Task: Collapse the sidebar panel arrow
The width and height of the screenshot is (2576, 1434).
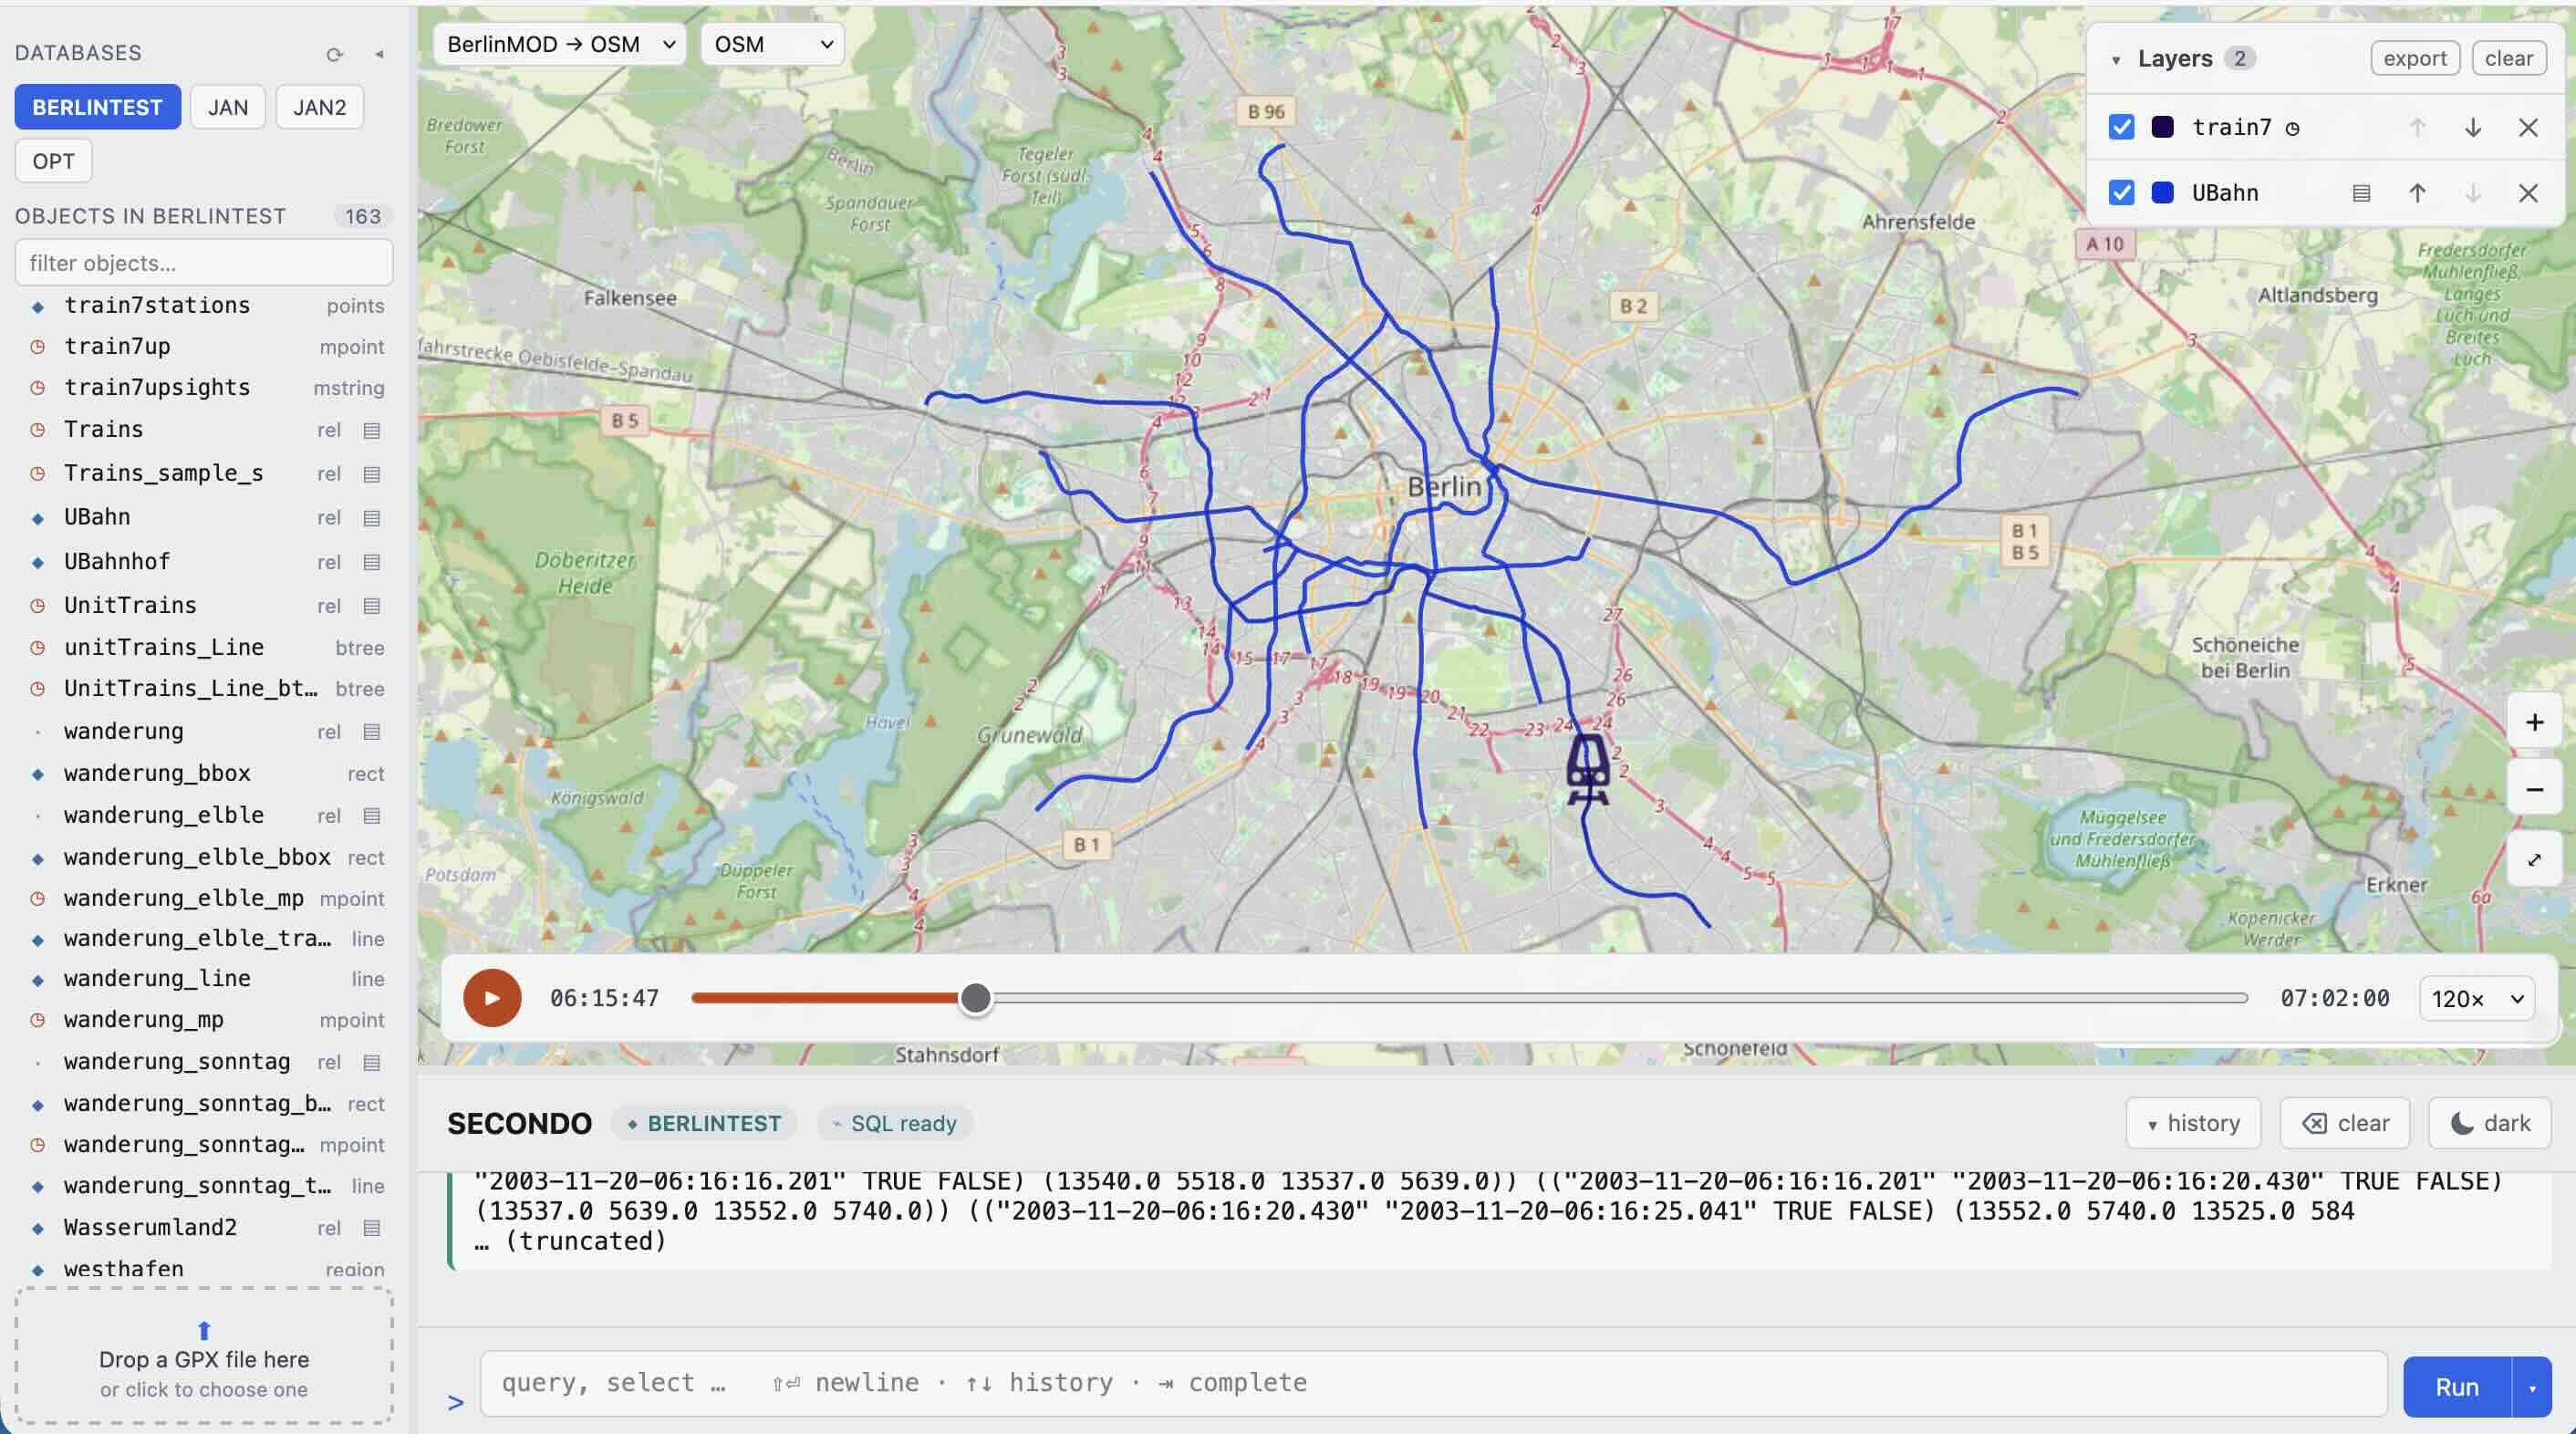Action: pyautogui.click(x=379, y=54)
